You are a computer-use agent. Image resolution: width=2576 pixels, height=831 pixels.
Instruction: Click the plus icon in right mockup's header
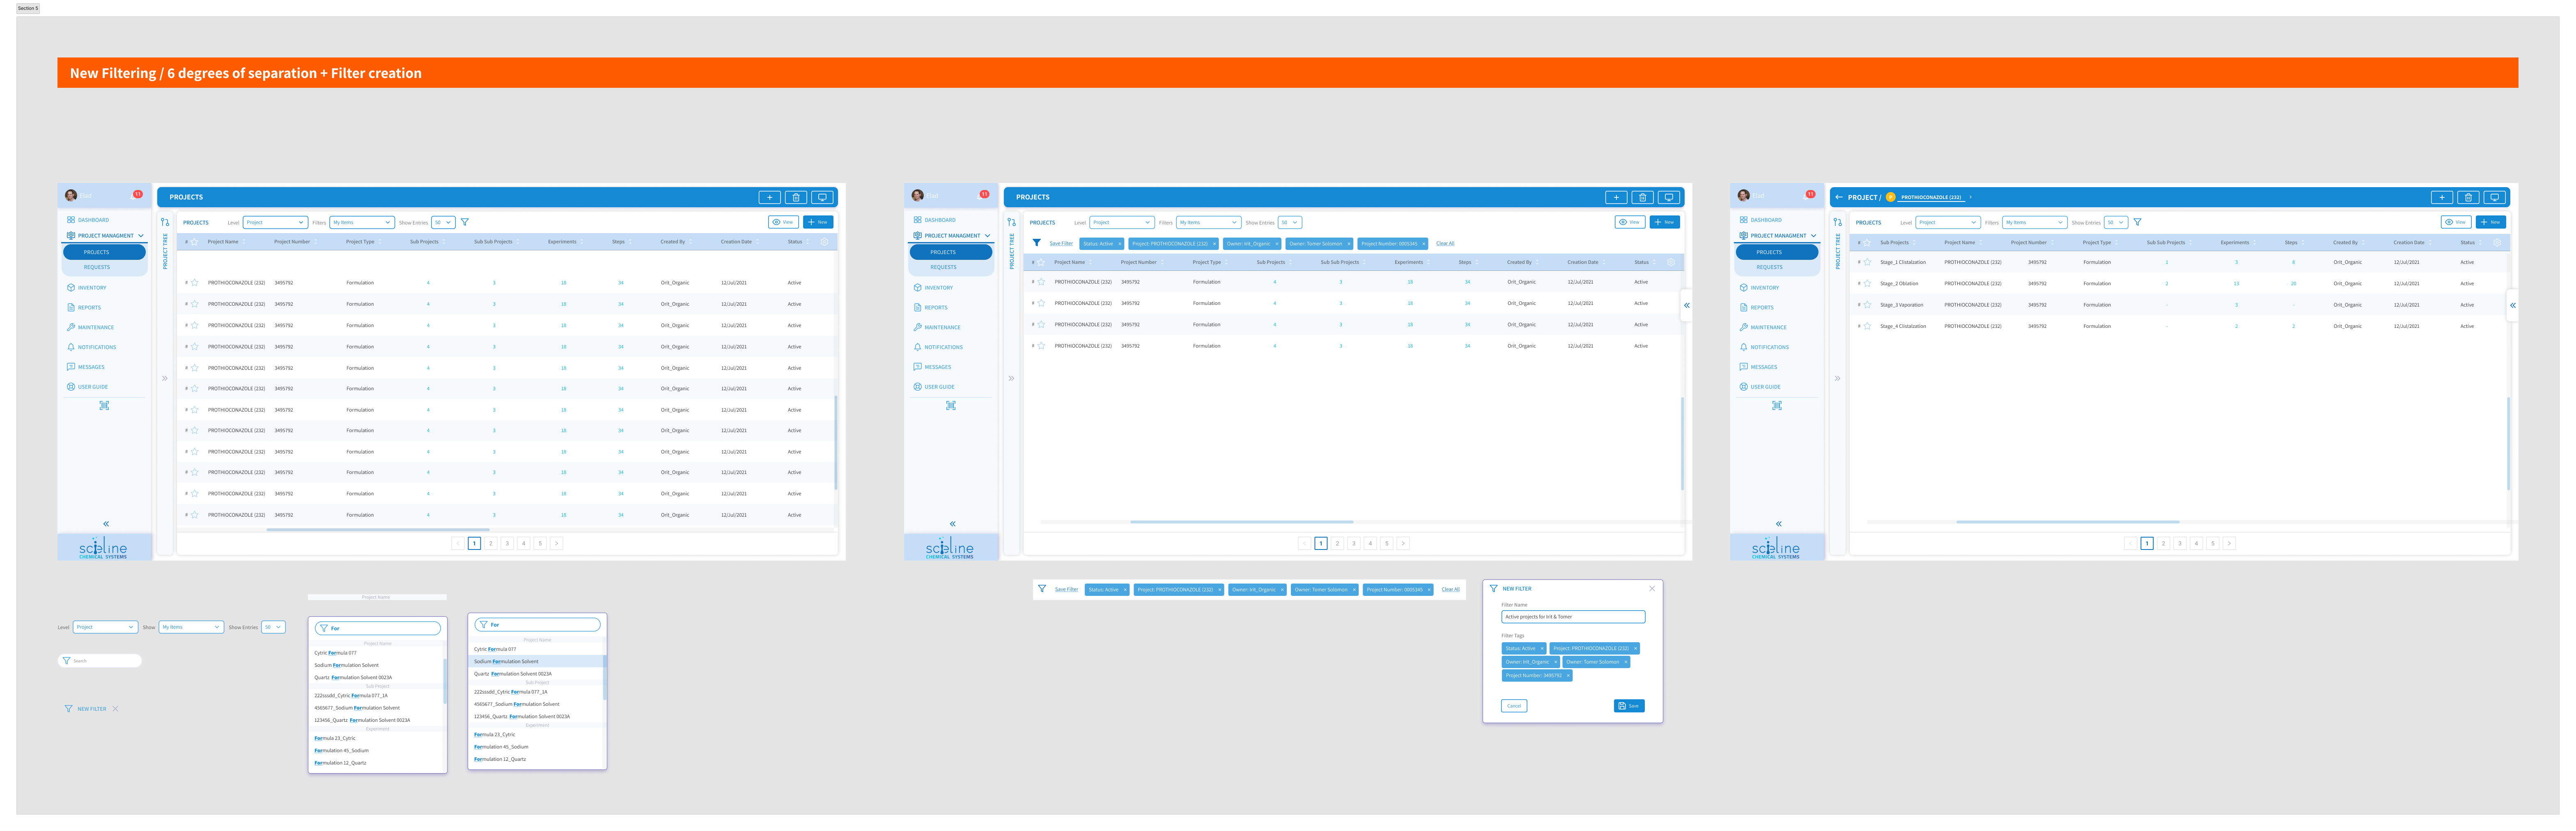[2442, 197]
